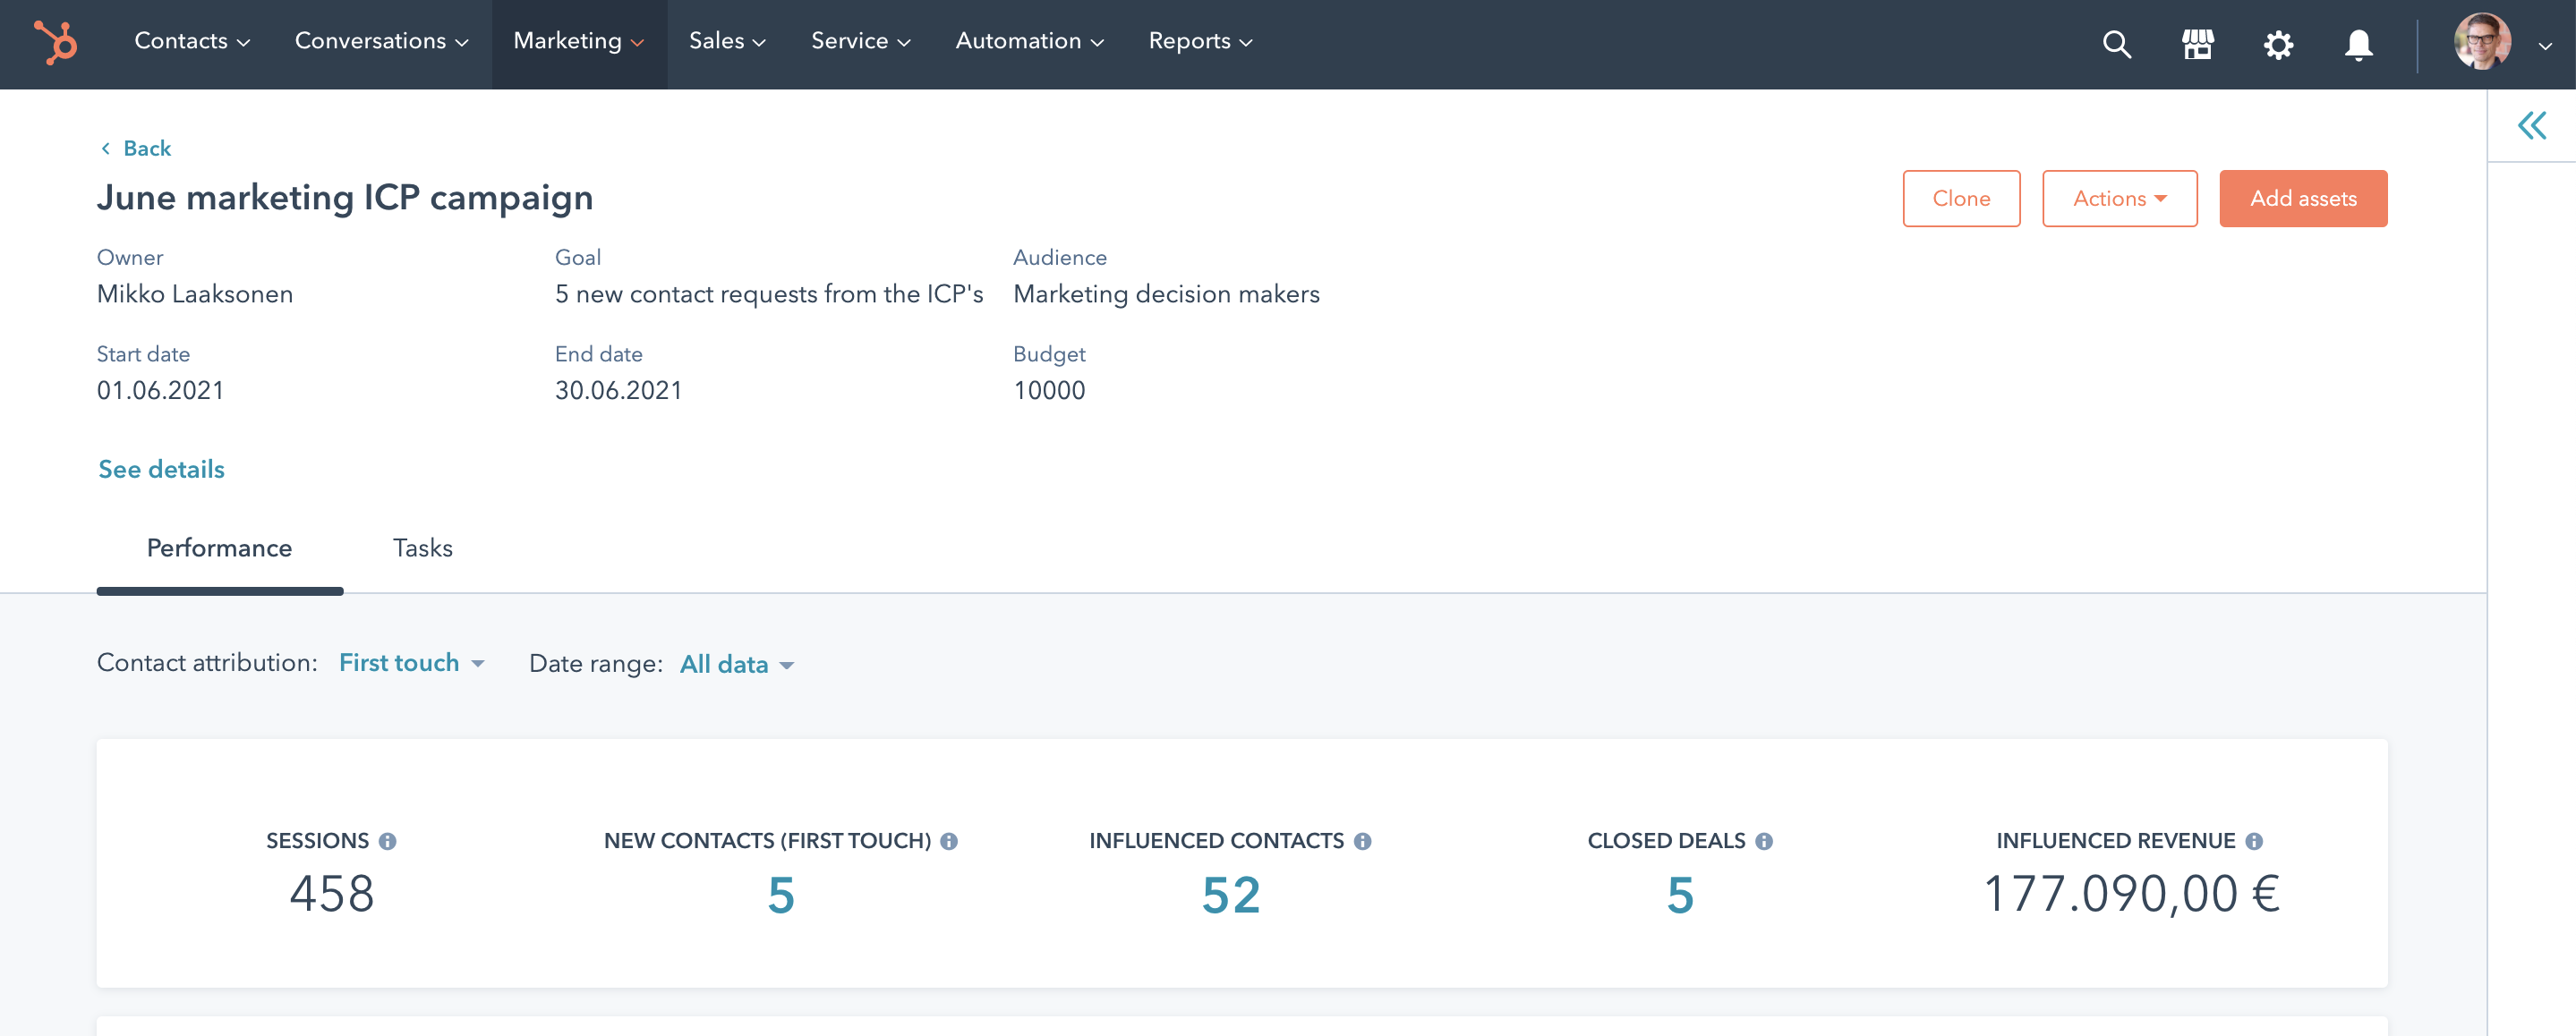Change contact attribution from First touch

(410, 662)
